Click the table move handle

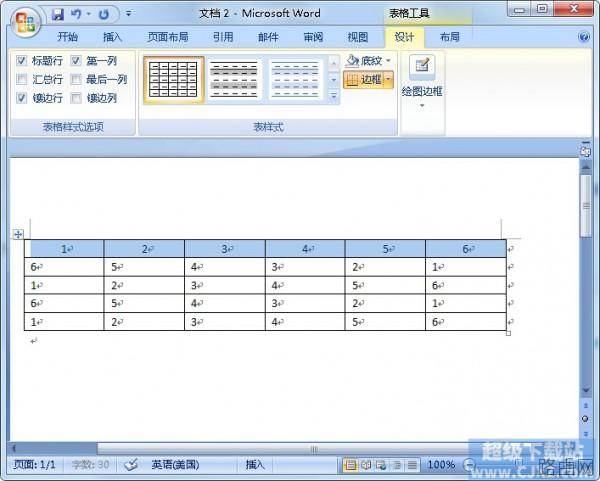click(18, 234)
